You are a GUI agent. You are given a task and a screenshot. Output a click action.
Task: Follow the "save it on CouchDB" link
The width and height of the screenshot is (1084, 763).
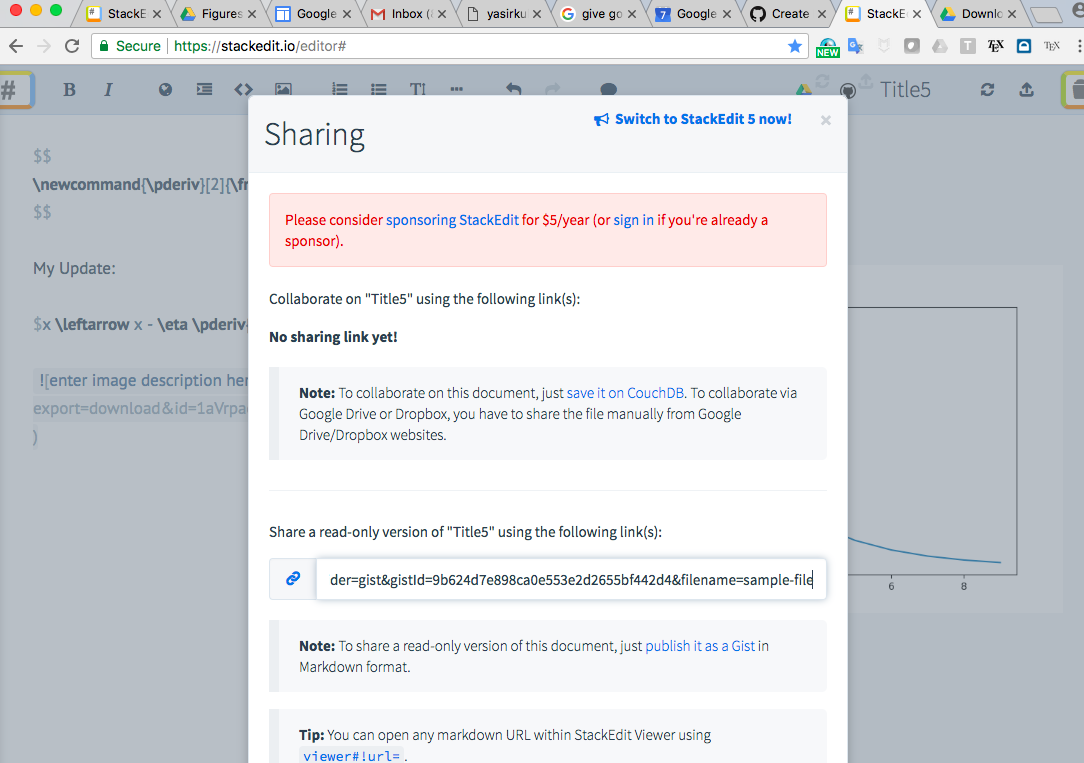click(x=625, y=393)
